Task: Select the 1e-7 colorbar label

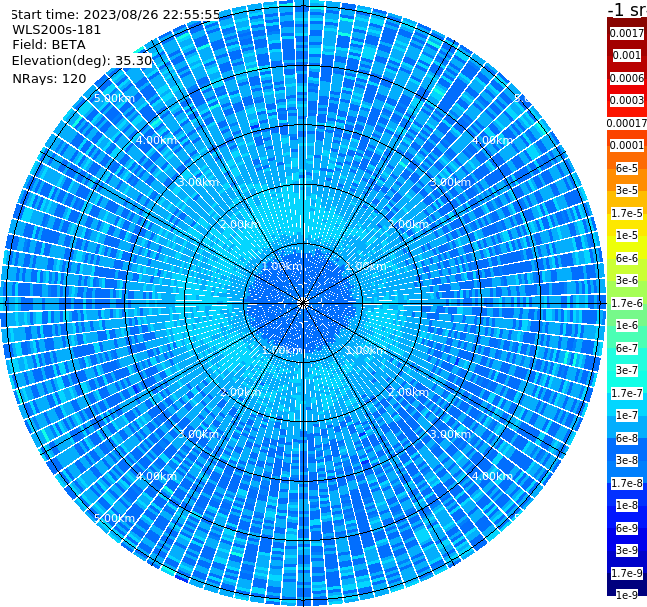Action: pyautogui.click(x=627, y=415)
